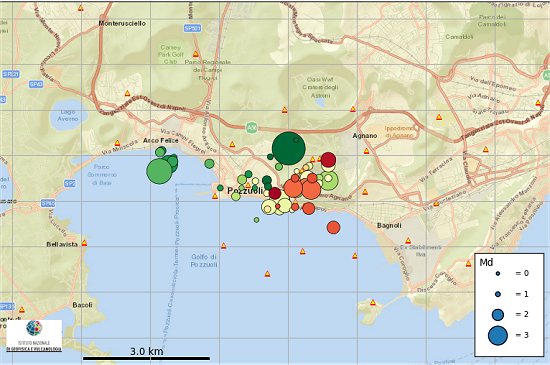Click the largest dark green earthquake circle
This screenshot has height=365, width=550.
pos(288,148)
